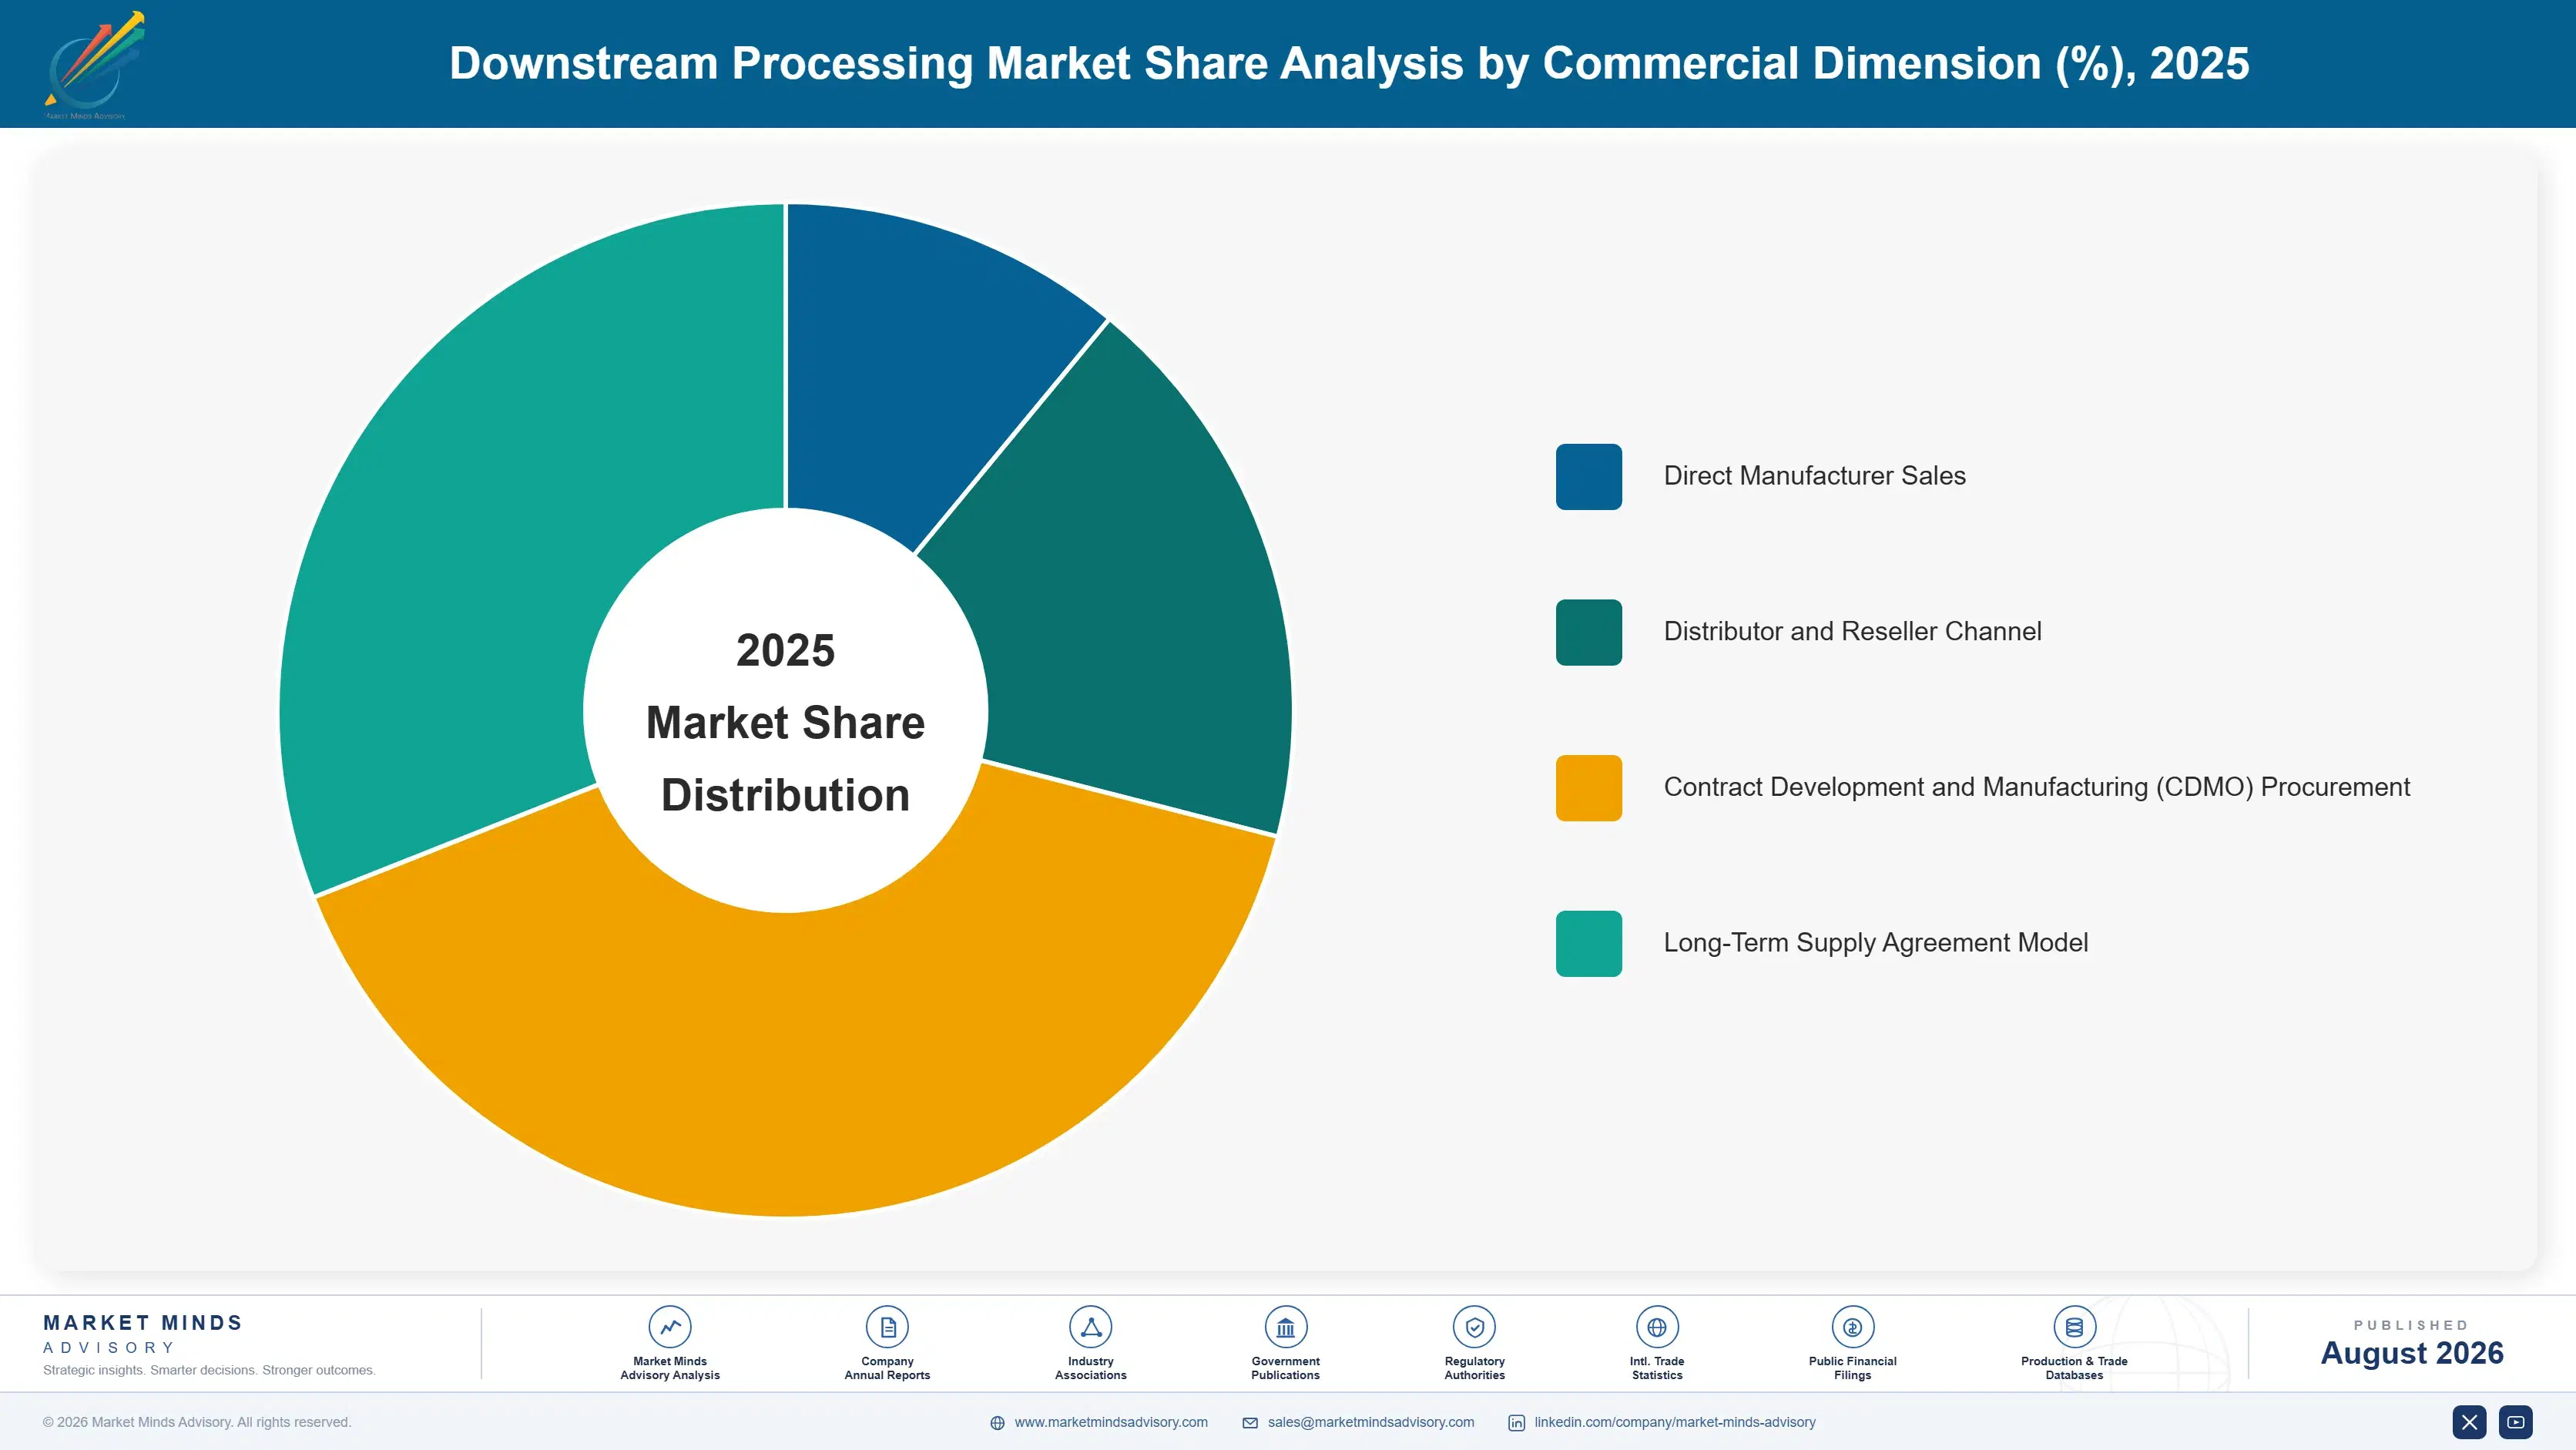Click the X social icon in footer
2576x1450 pixels.
(2469, 1422)
